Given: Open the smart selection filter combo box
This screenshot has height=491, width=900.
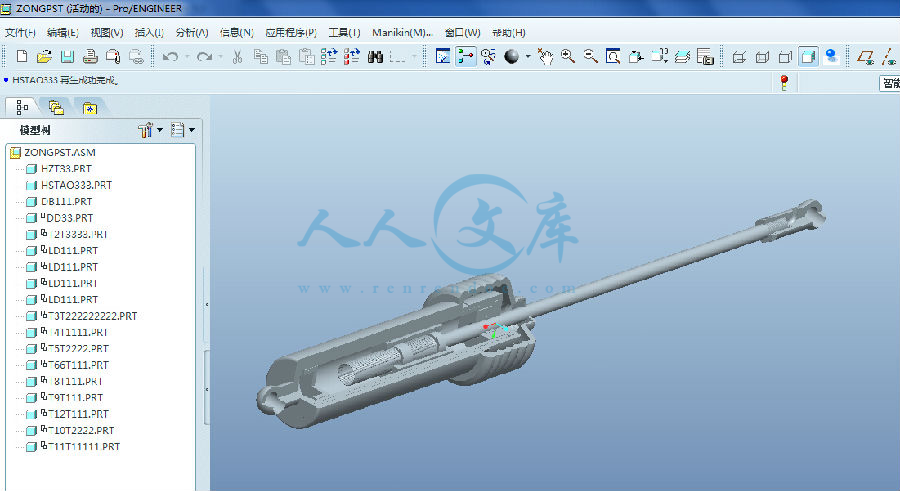Looking at the screenshot, I should click(889, 83).
